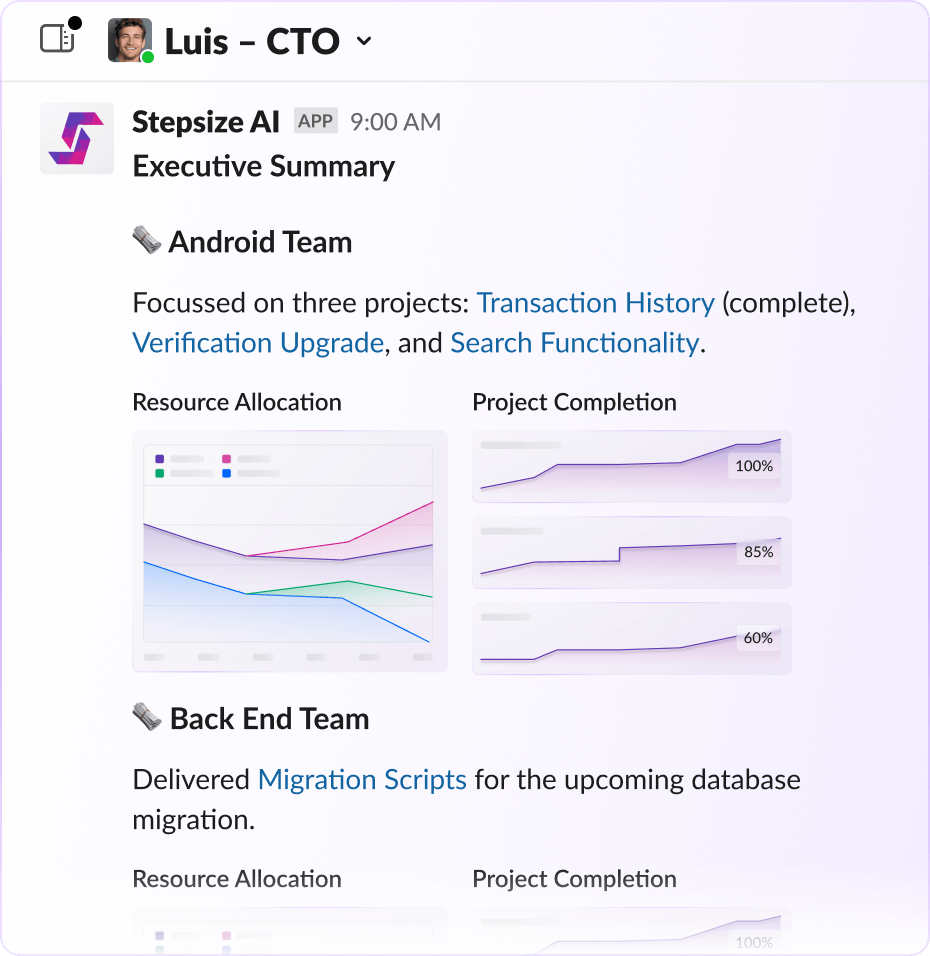Open the 100% project completion chart
Viewport: 930px width, 956px height.
[631, 466]
